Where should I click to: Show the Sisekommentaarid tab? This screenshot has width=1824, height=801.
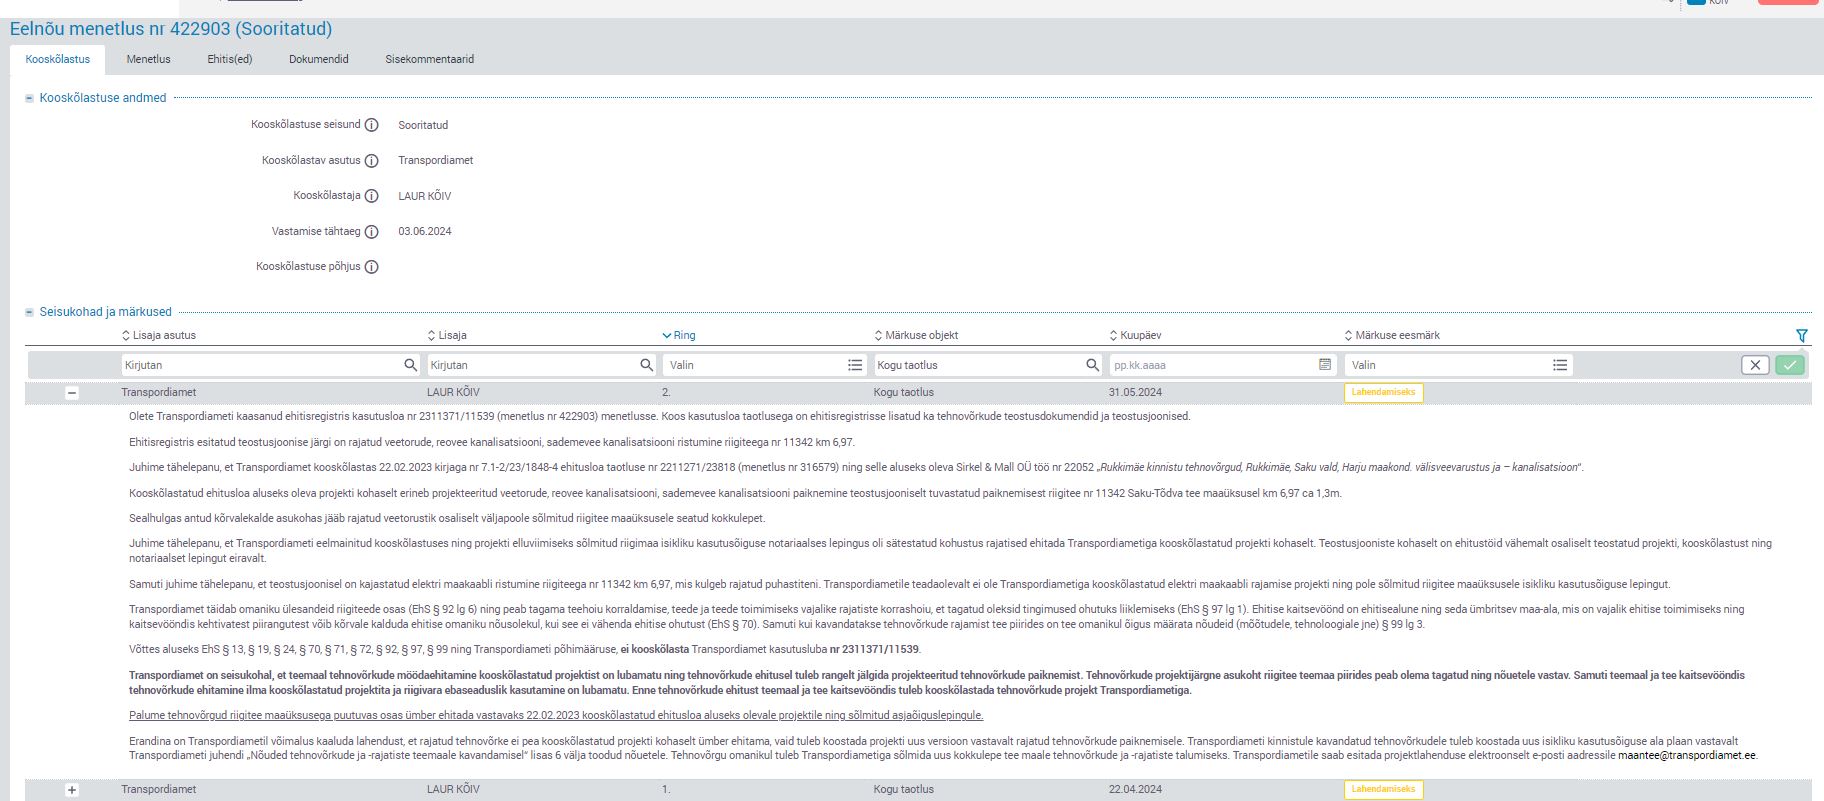pos(430,60)
